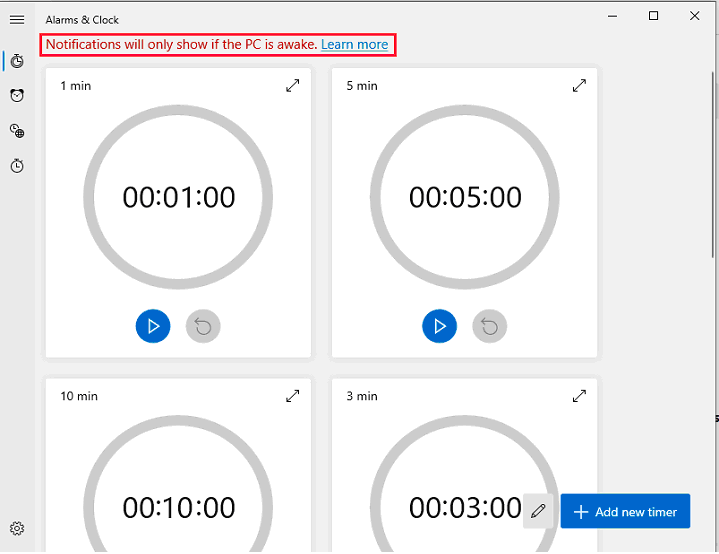Viewport: 719px width, 554px height.
Task: Click the 5 min timer label
Action: (362, 86)
